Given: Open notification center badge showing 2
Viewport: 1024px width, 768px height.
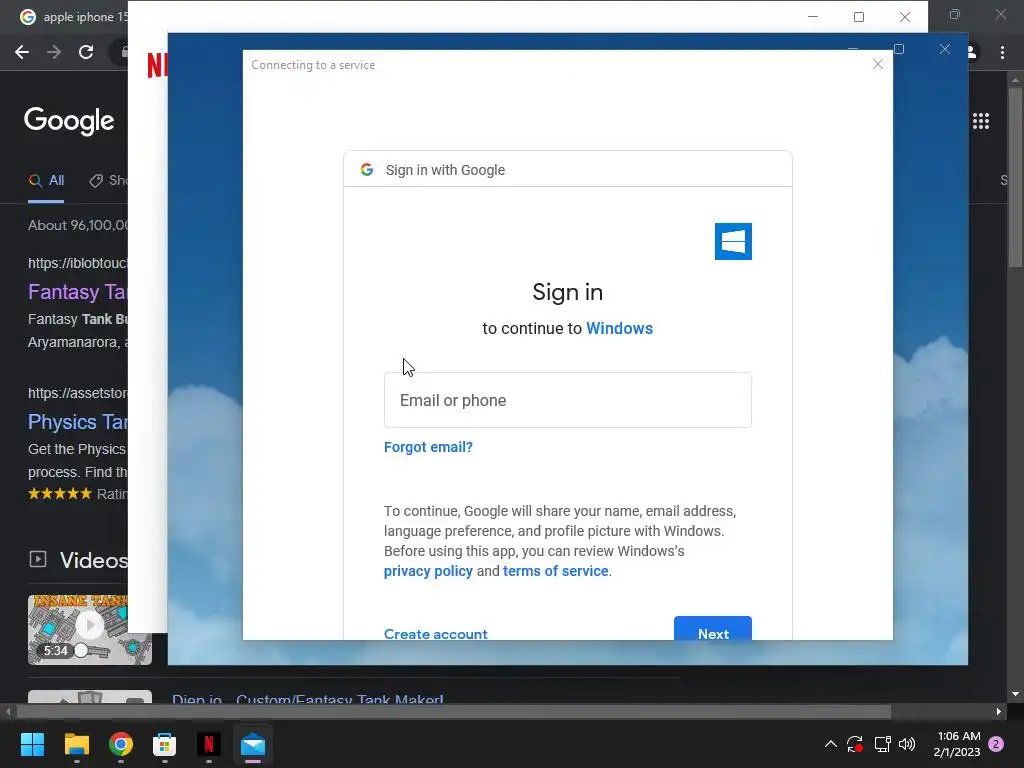Looking at the screenshot, I should point(996,744).
